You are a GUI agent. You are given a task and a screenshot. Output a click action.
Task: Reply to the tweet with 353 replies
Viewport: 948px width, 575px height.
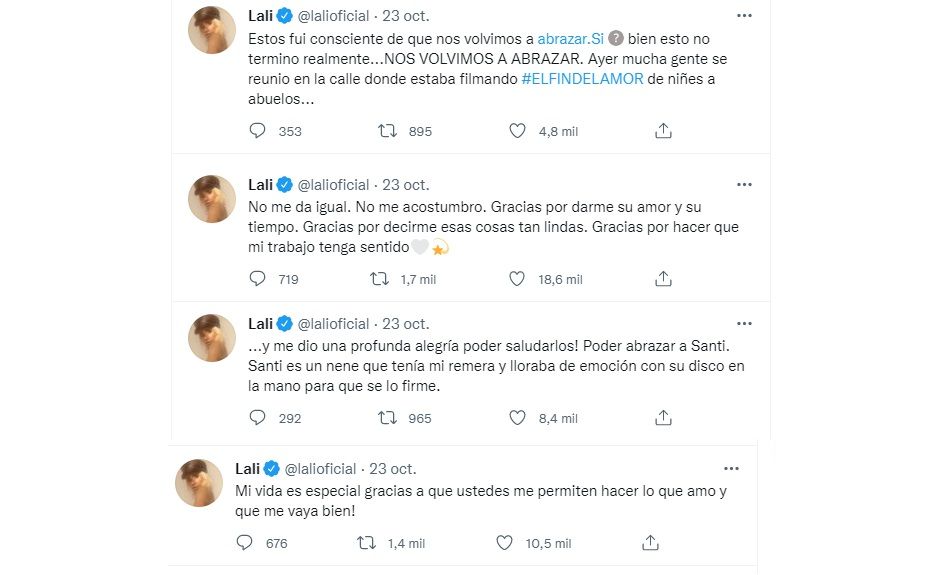click(x=257, y=131)
